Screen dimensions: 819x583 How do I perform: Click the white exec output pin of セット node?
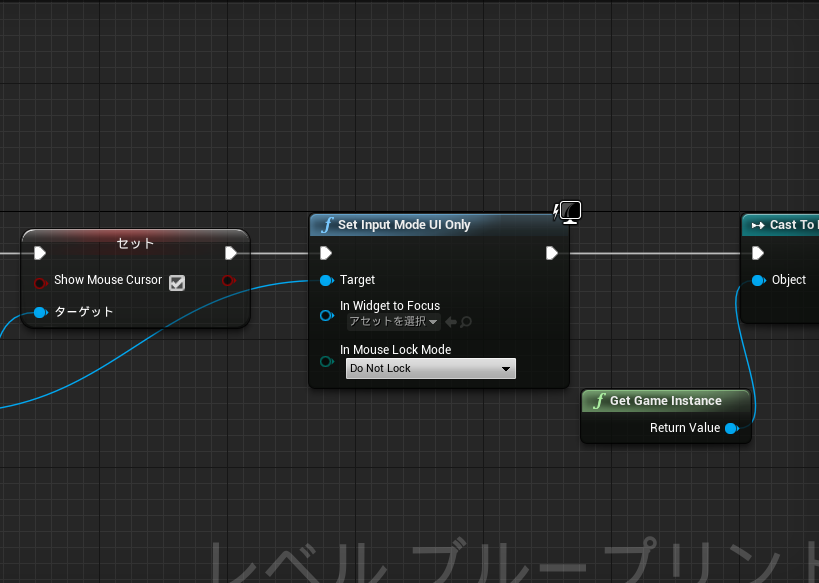click(232, 253)
